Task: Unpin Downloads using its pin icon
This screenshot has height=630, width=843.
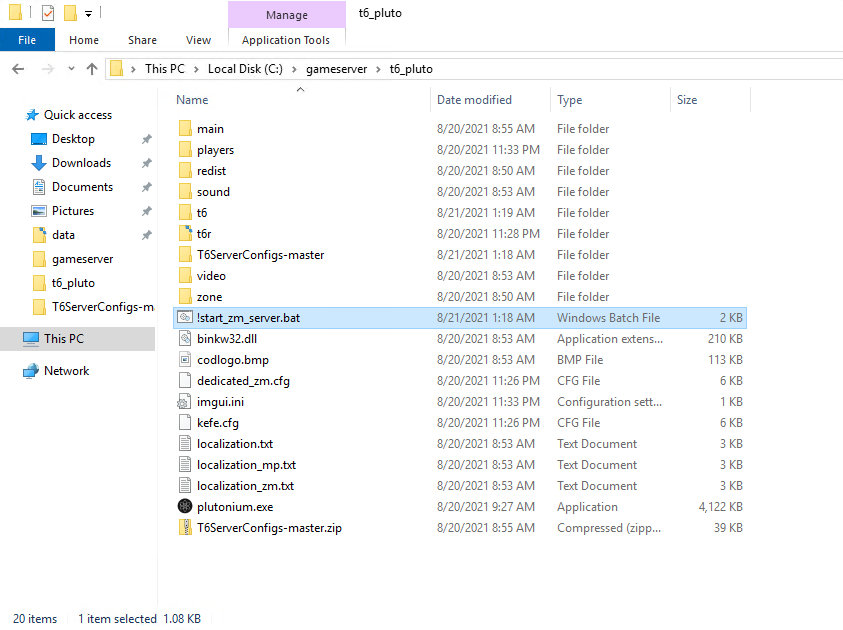Action: (146, 163)
